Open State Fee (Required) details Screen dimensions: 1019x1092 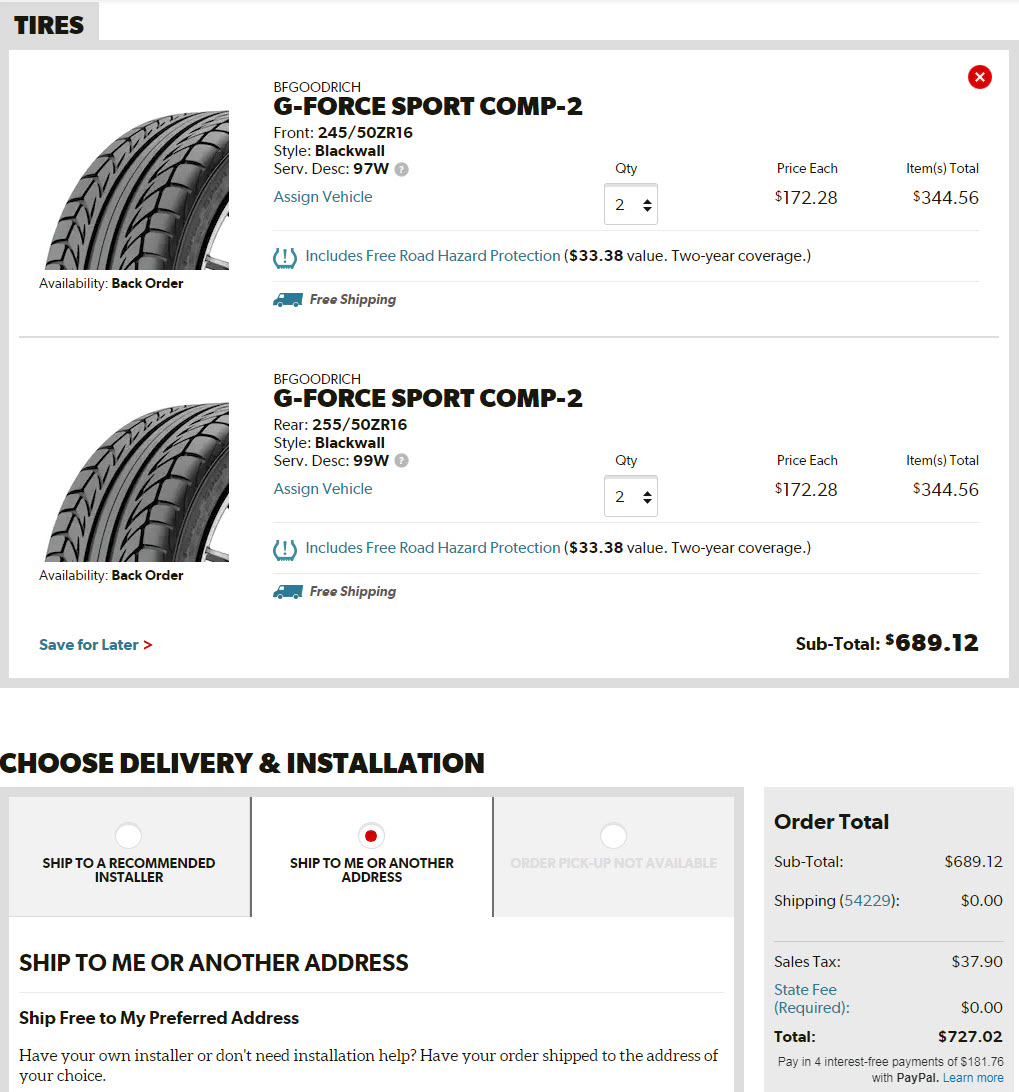[811, 999]
